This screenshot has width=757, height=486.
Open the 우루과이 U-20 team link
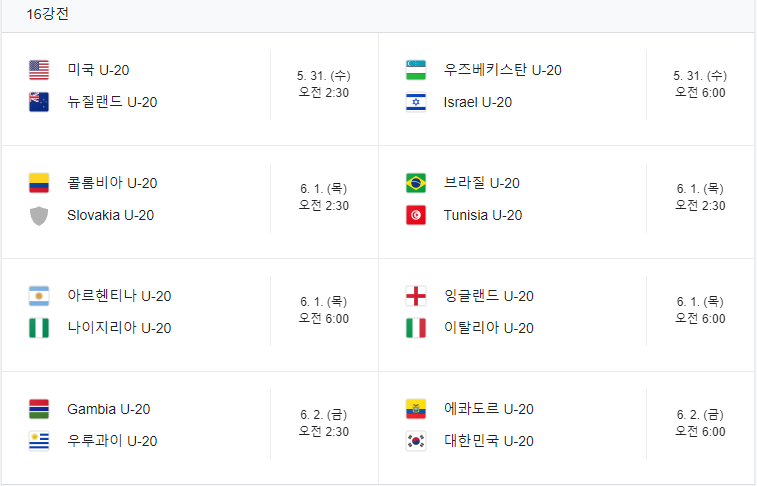tap(112, 441)
